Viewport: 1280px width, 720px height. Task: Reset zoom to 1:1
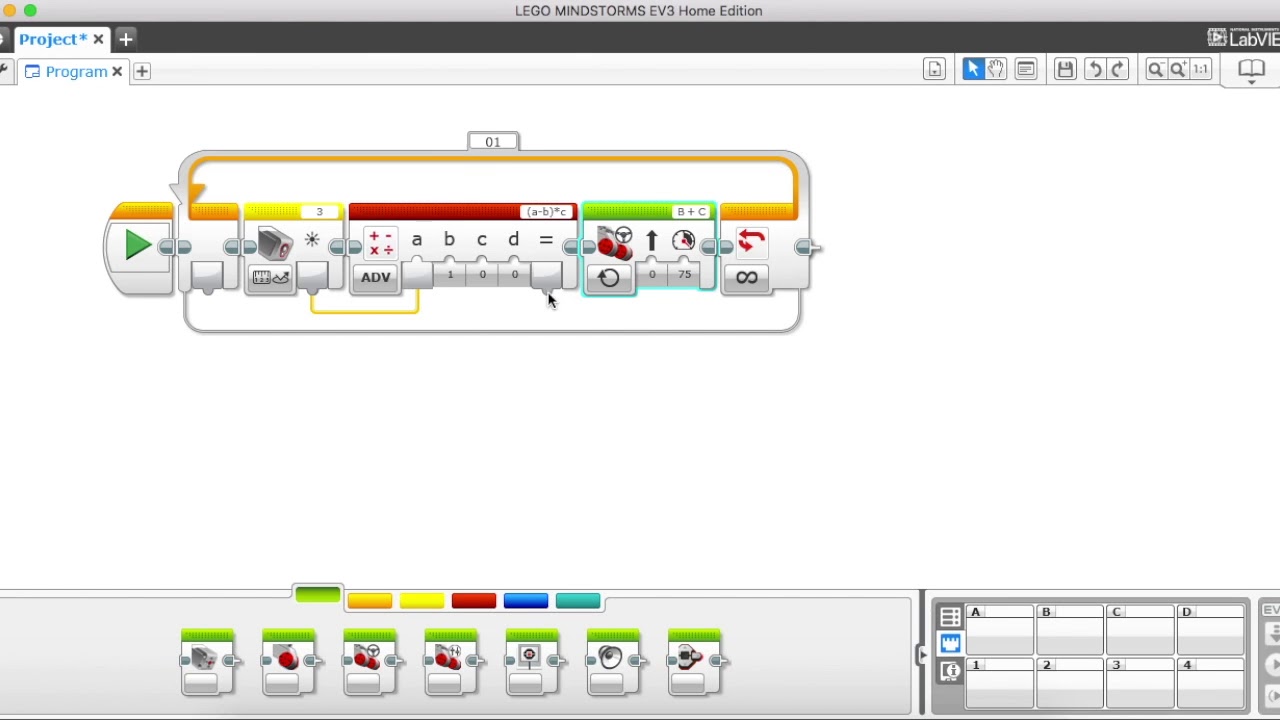coord(1201,69)
